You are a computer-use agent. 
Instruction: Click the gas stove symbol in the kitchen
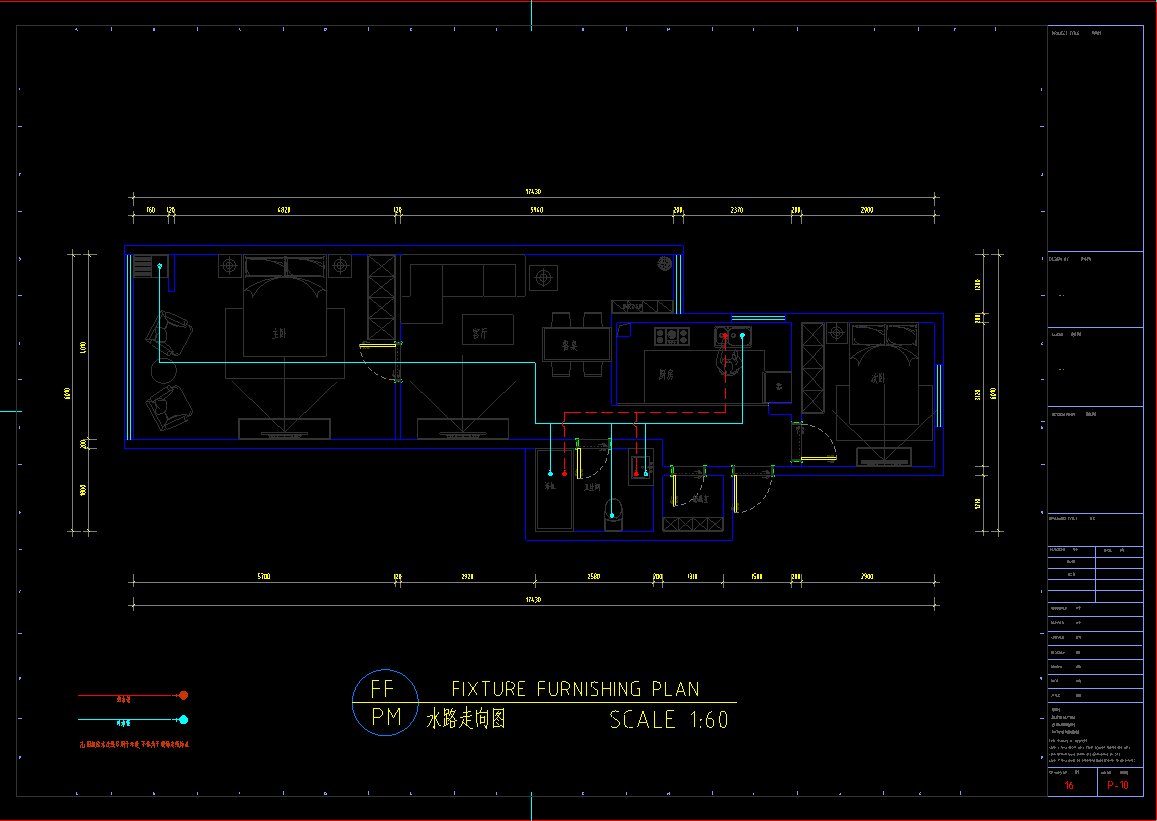point(672,336)
